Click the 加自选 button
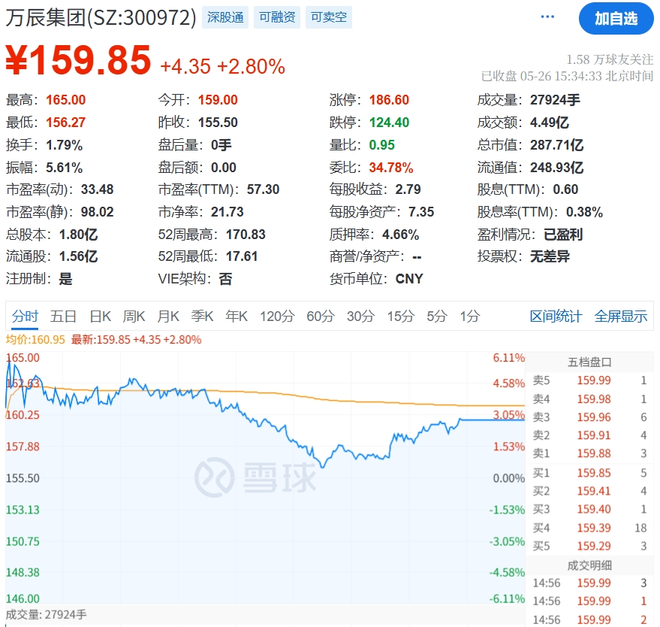Image resolution: width=660 pixels, height=627 pixels. click(615, 18)
